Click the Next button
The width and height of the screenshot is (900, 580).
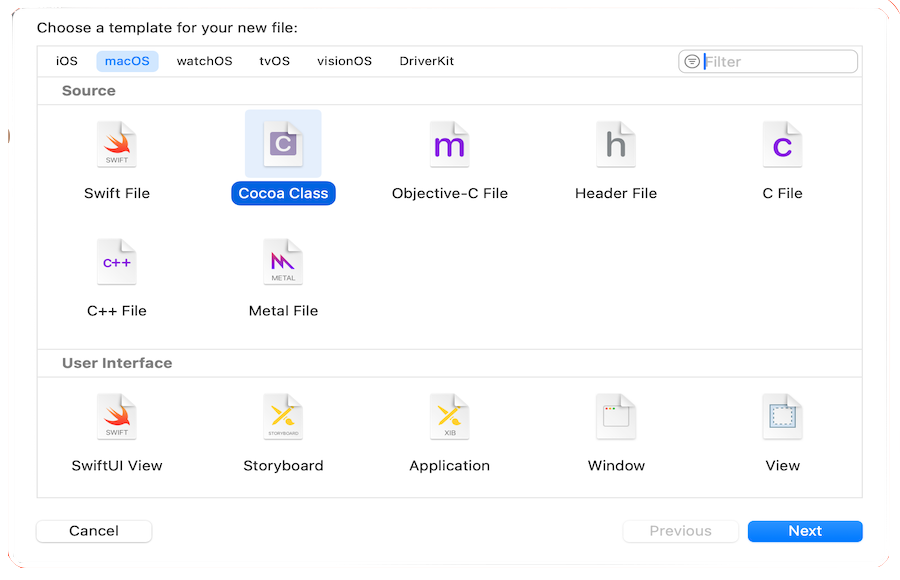pos(804,531)
